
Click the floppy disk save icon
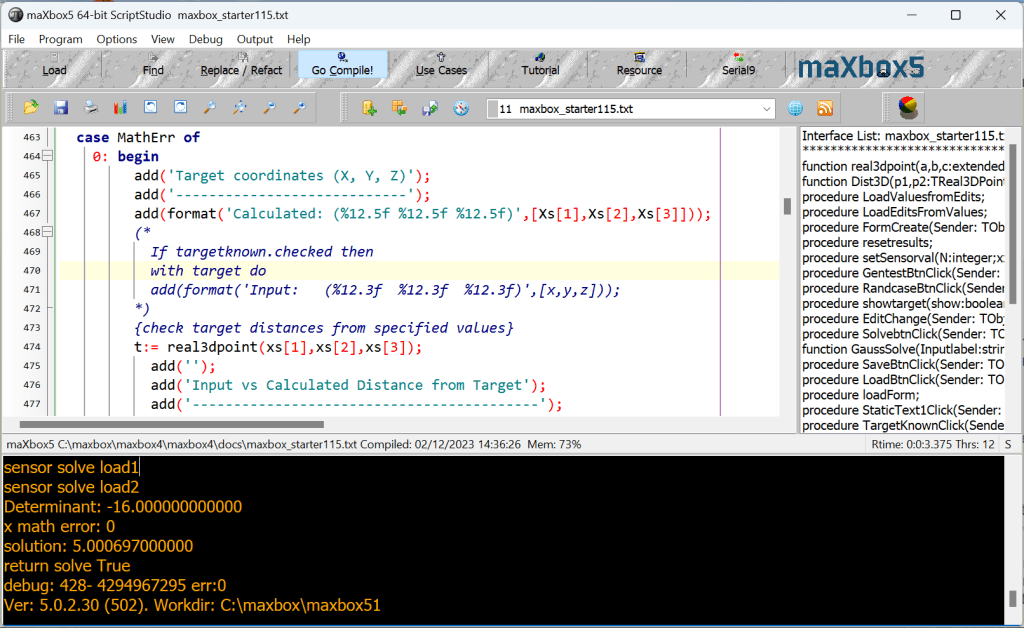click(61, 108)
